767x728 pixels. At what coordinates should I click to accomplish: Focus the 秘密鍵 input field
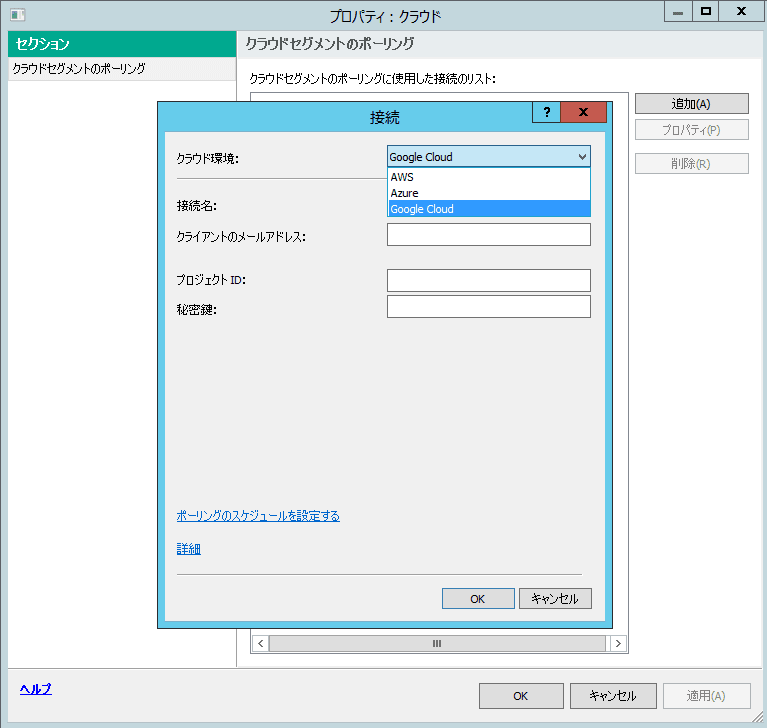[489, 307]
